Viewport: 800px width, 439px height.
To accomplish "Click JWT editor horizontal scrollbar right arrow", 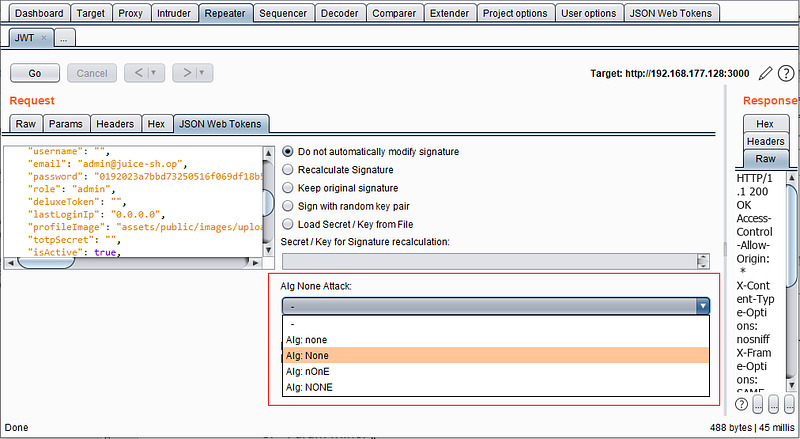I will [x=256, y=263].
